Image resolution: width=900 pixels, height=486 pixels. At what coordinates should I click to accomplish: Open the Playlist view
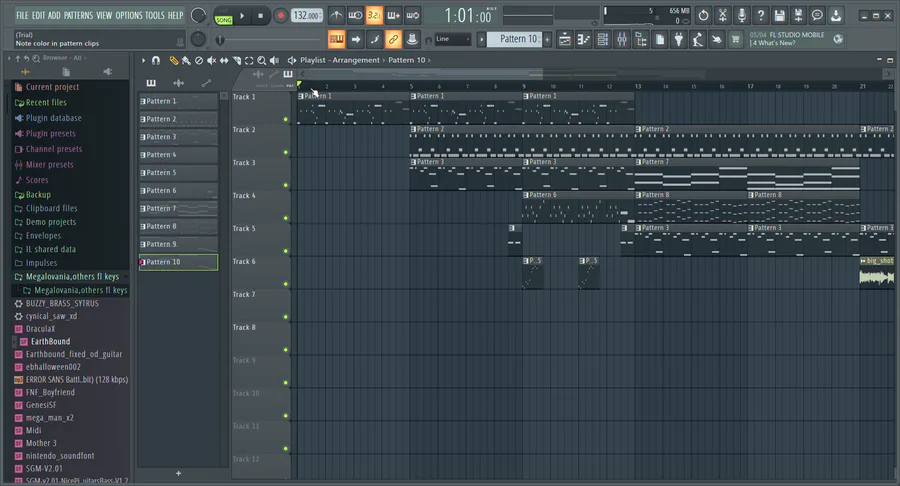pos(565,40)
